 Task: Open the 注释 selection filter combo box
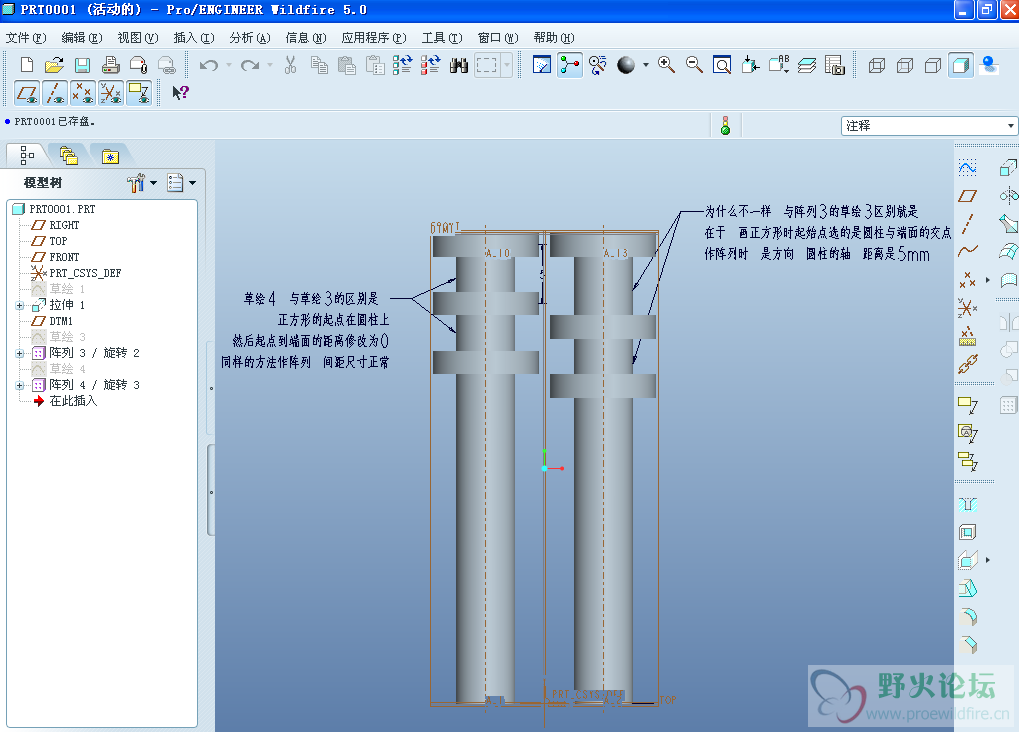(929, 125)
